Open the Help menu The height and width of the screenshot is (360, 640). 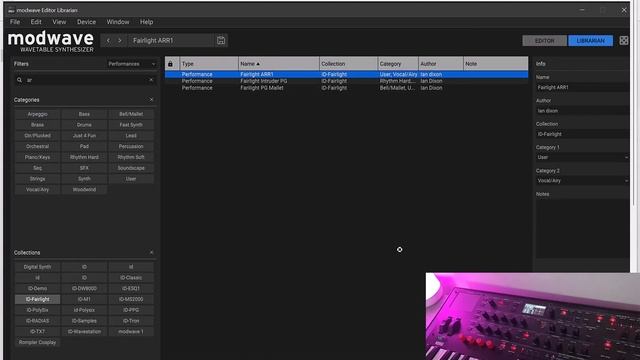click(x=147, y=22)
